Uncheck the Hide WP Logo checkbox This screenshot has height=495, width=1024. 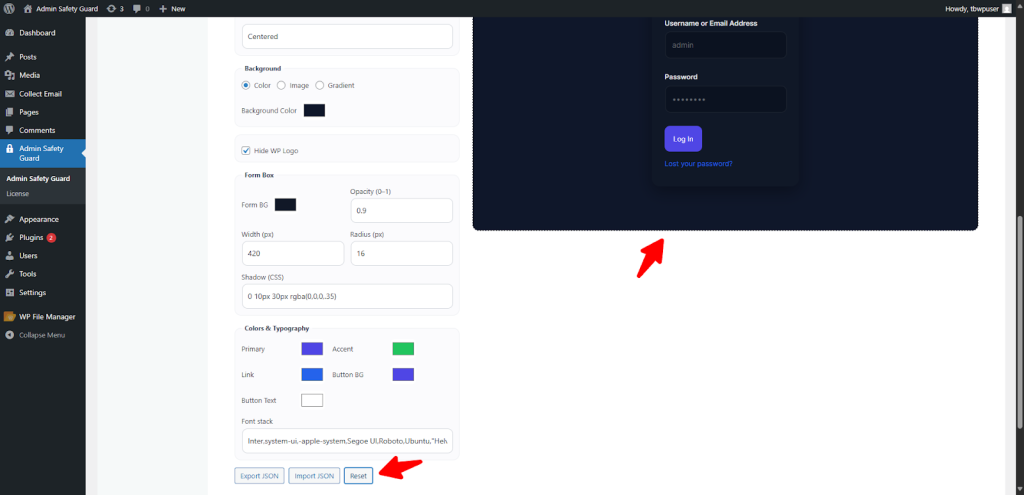246,151
